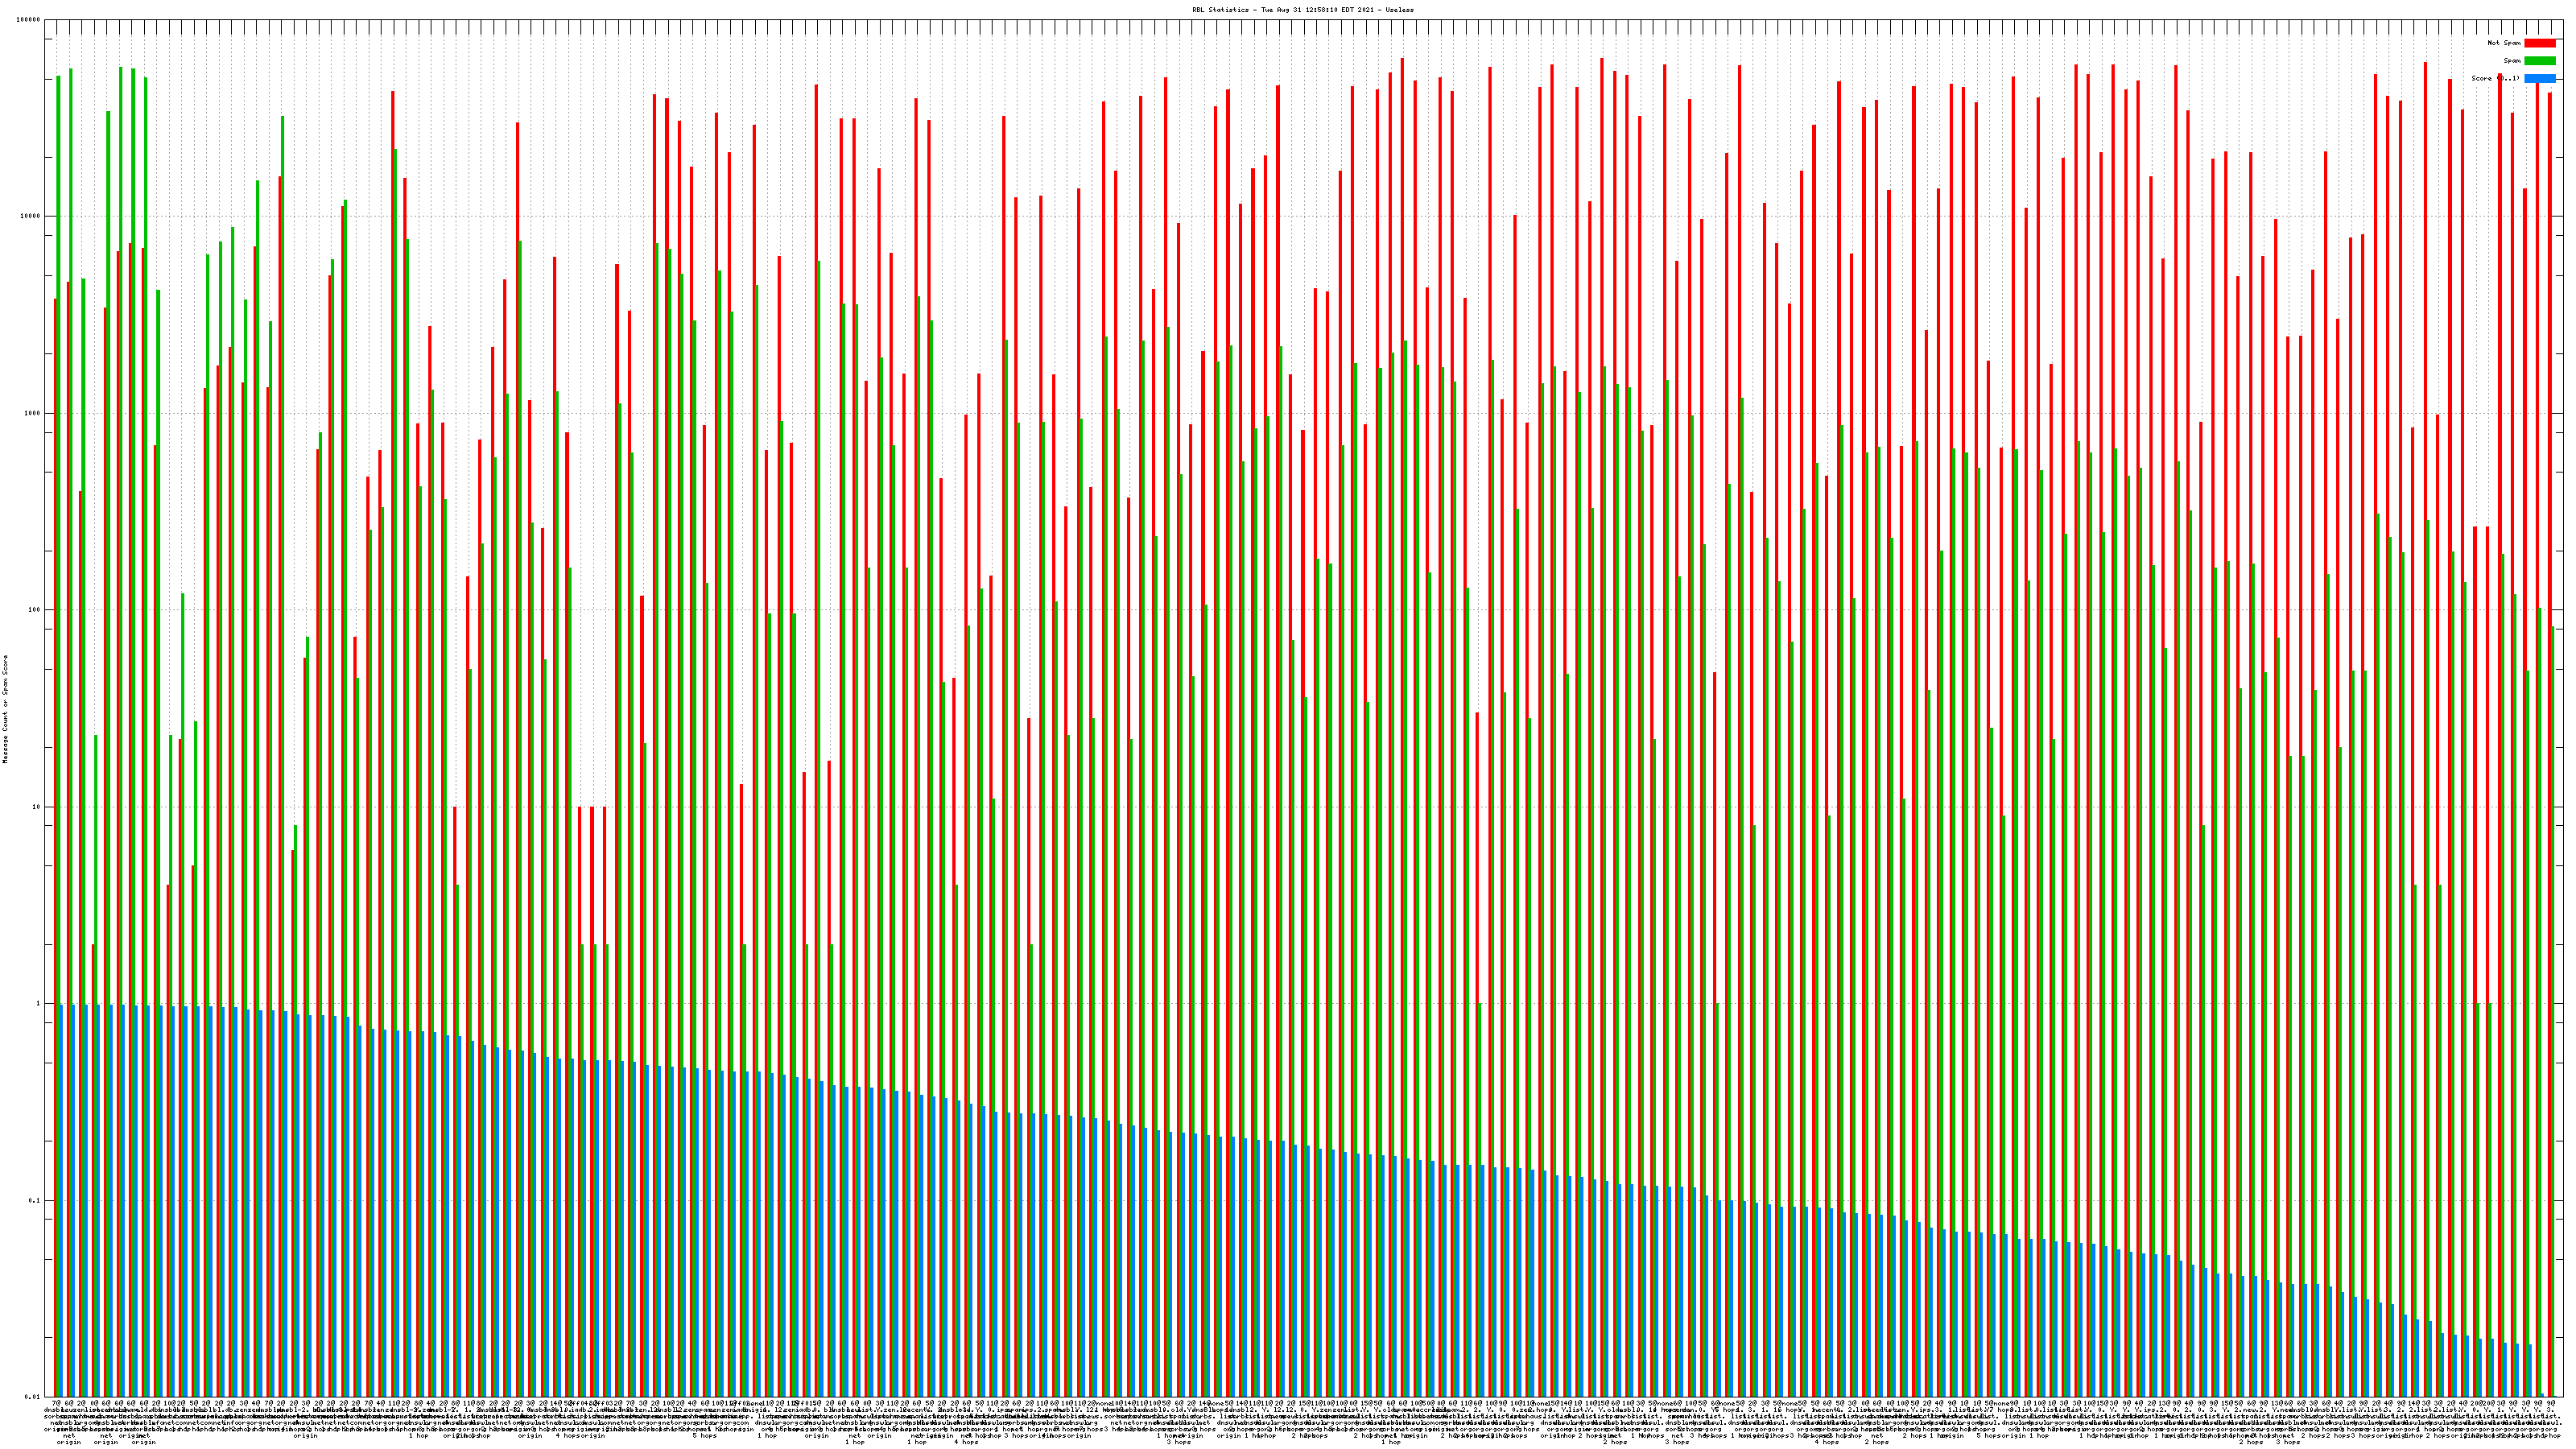Click the 1 y-axis tick label
This screenshot has height=1449, width=2576.
[x=39, y=1004]
